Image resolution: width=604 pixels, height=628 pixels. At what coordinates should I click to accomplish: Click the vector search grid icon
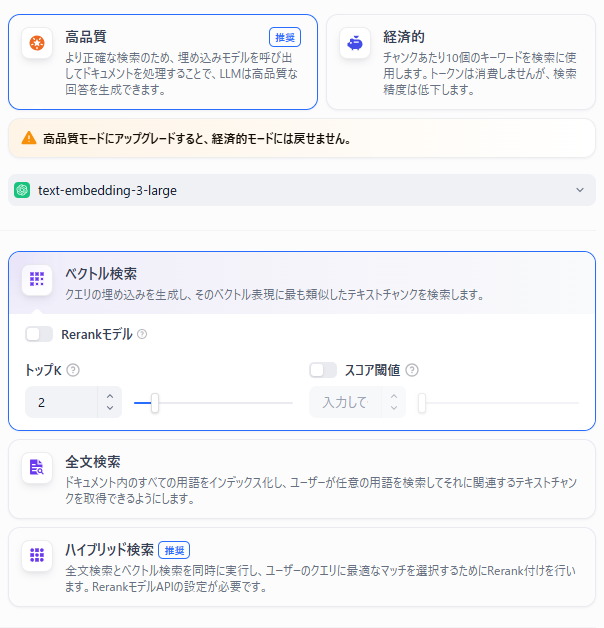coord(37,279)
